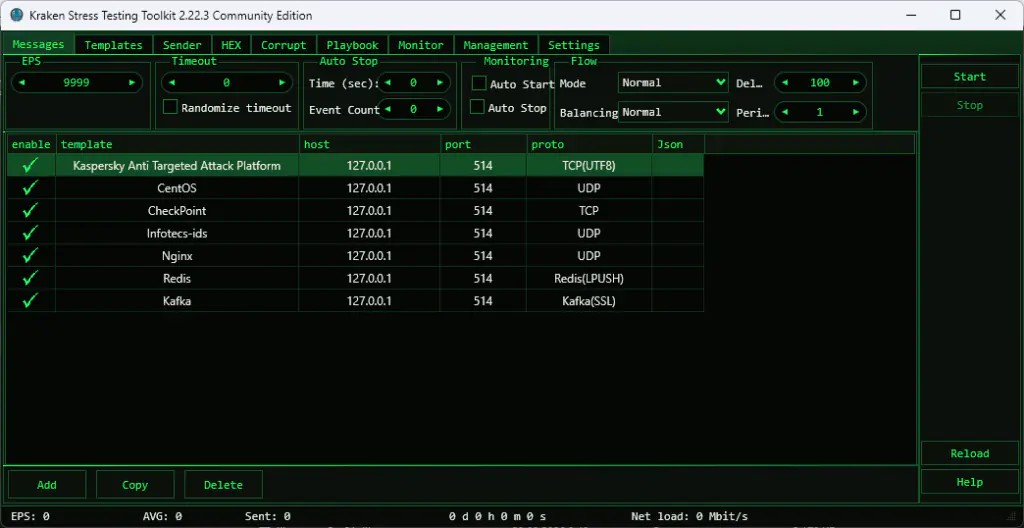Open the HEX tab
The image size is (1024, 528).
click(231, 45)
